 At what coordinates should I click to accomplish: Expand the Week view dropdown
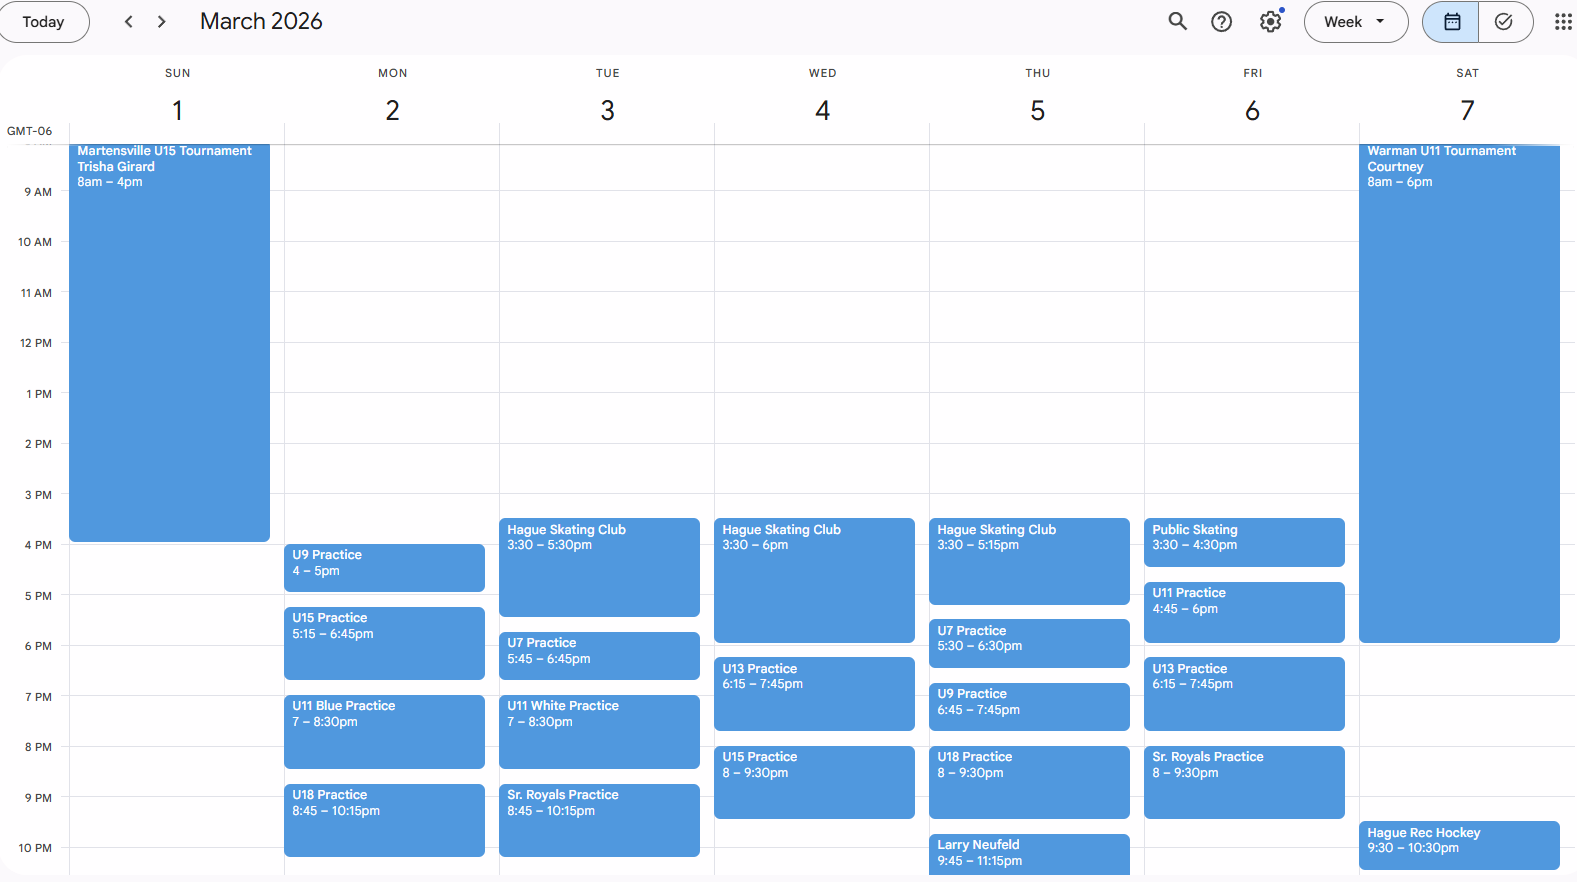tap(1355, 22)
